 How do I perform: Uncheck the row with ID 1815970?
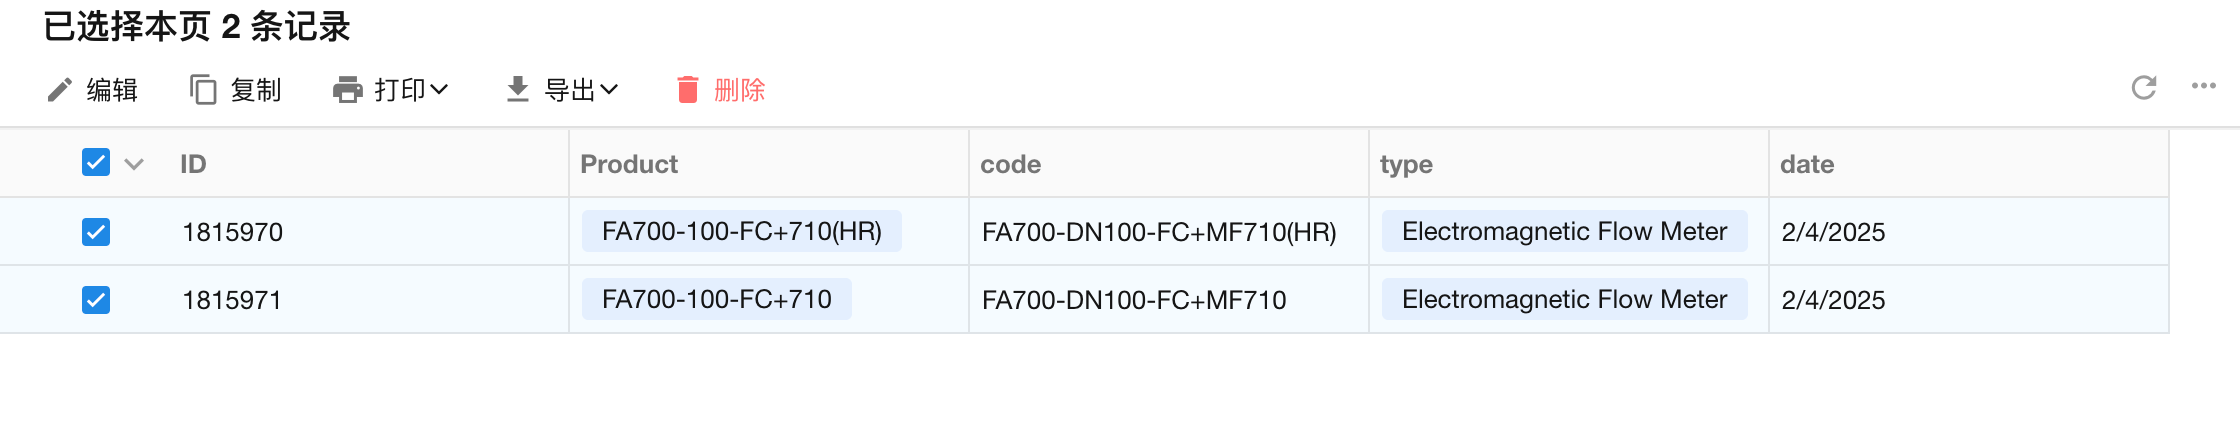coord(96,232)
